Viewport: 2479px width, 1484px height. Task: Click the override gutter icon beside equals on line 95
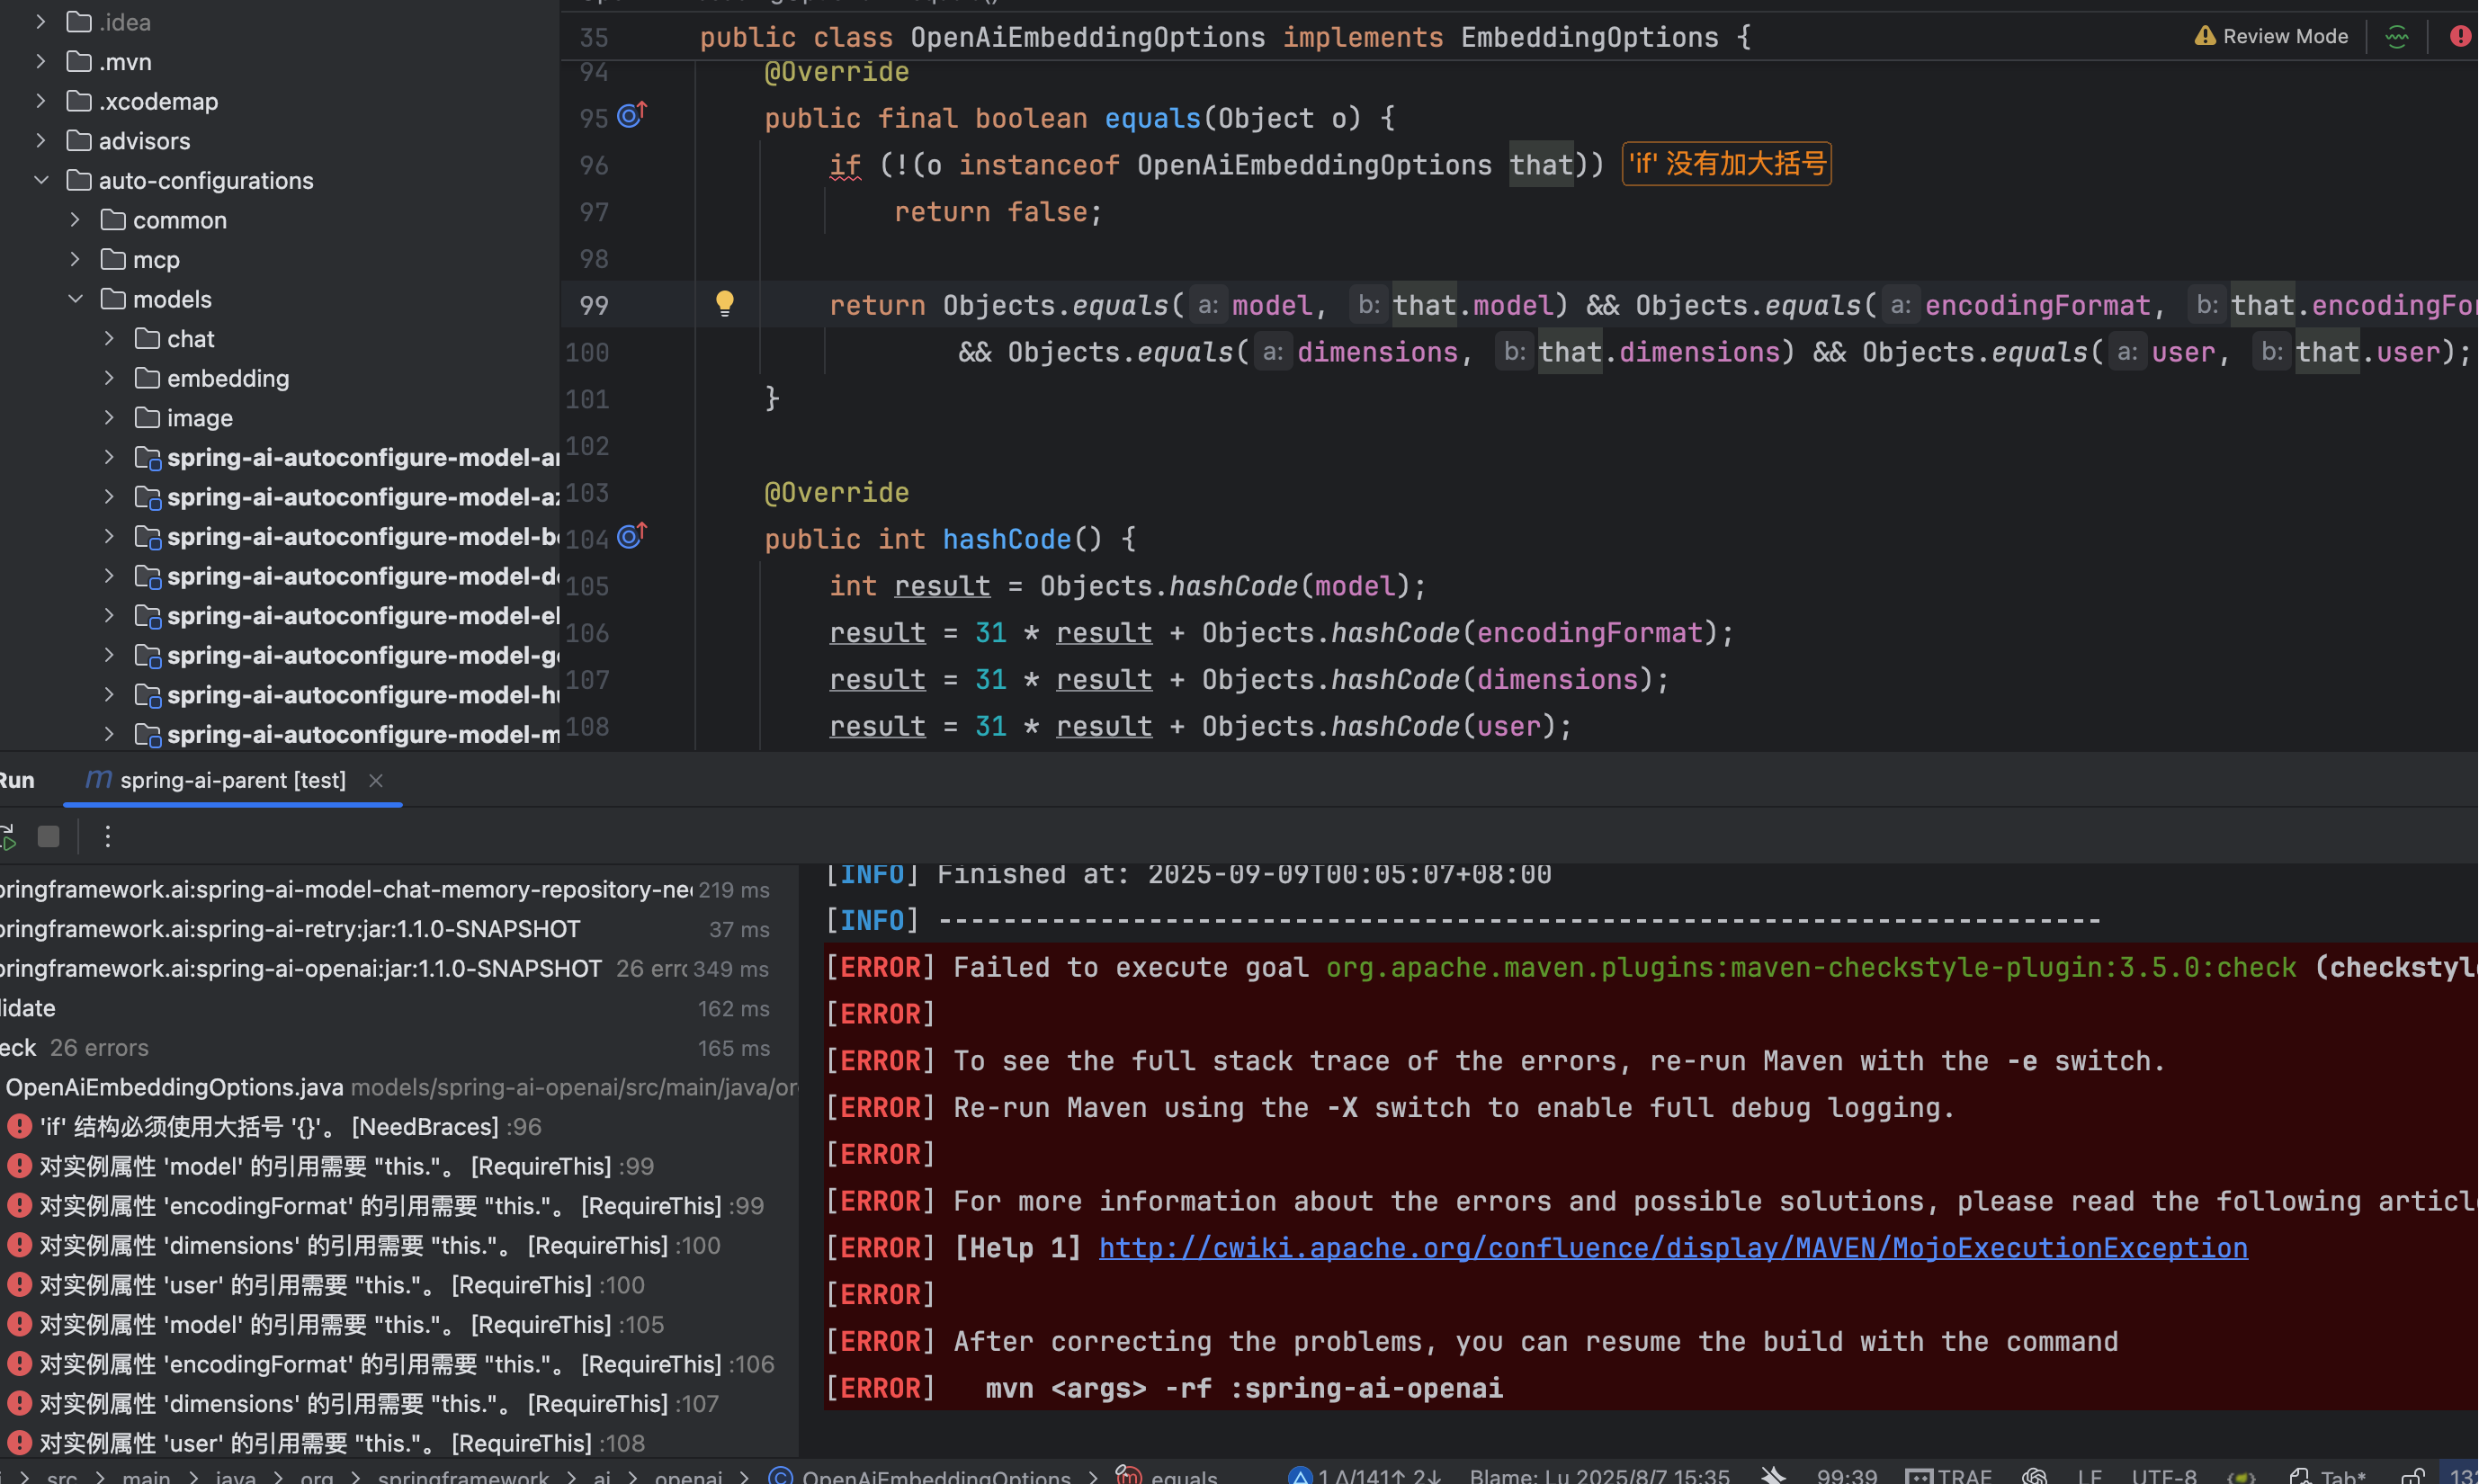[x=632, y=115]
